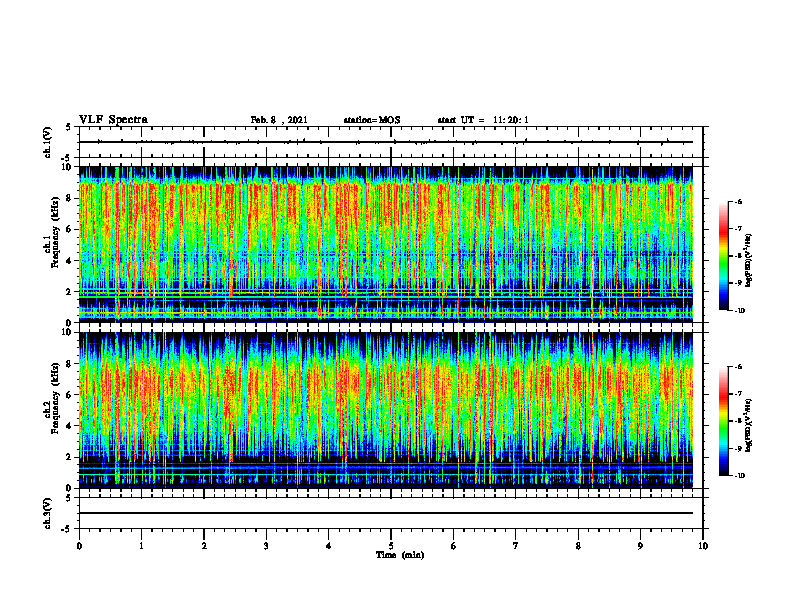792x612 pixels.
Task: Click the "-6" label on ch.1 color bar
Action: click(x=738, y=202)
